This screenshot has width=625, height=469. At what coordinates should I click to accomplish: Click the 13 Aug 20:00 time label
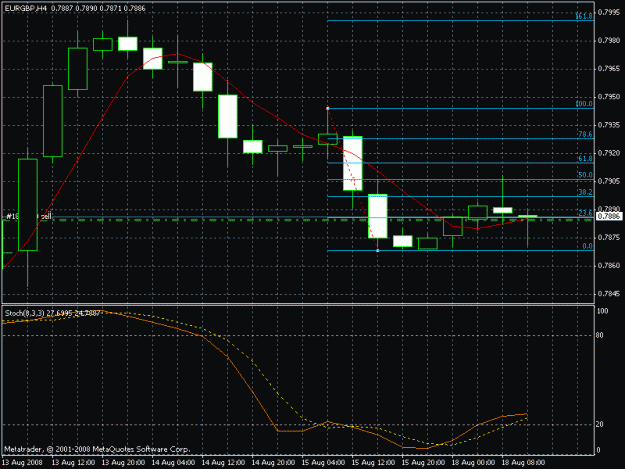click(124, 463)
